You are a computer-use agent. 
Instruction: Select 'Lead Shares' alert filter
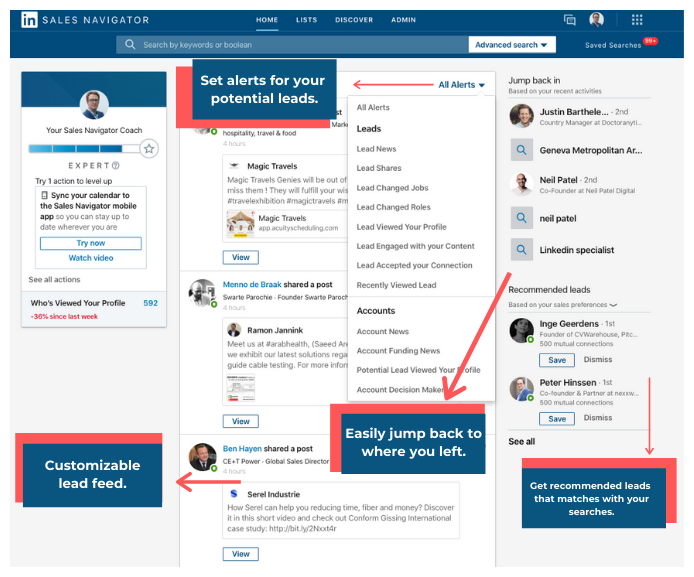[379, 168]
